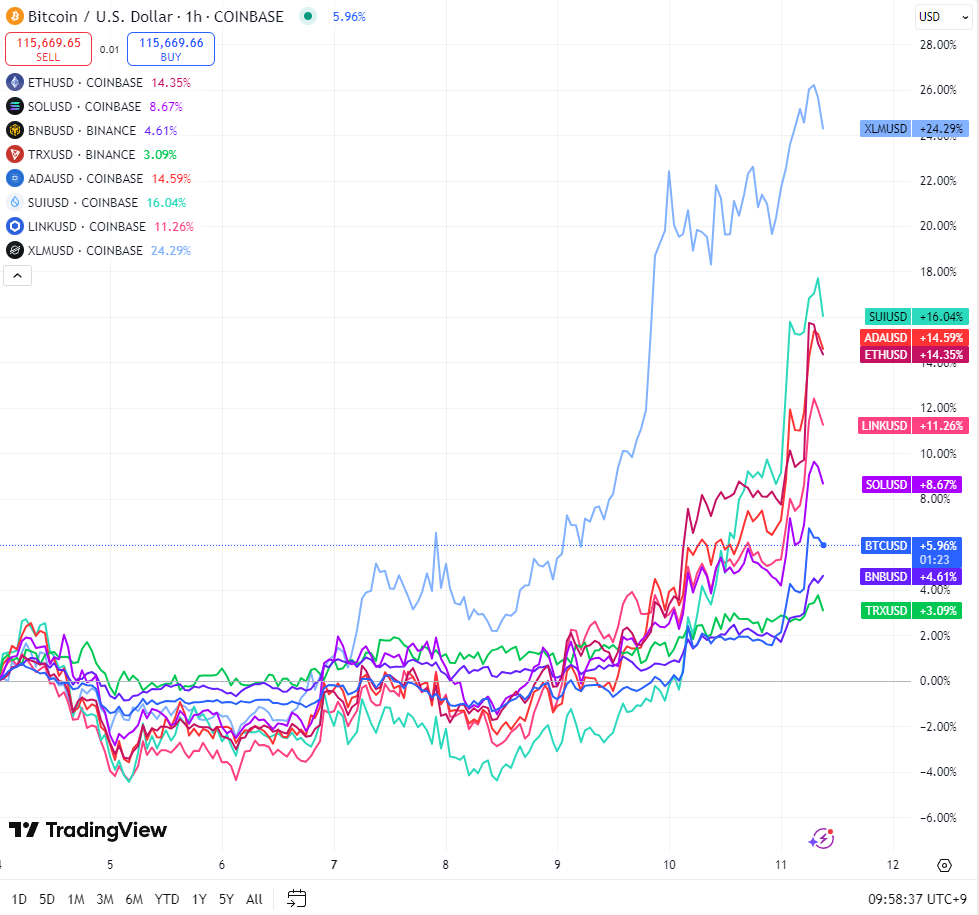Select the XLMUSD · COINBASE legend entry
The image size is (979, 915).
86,250
